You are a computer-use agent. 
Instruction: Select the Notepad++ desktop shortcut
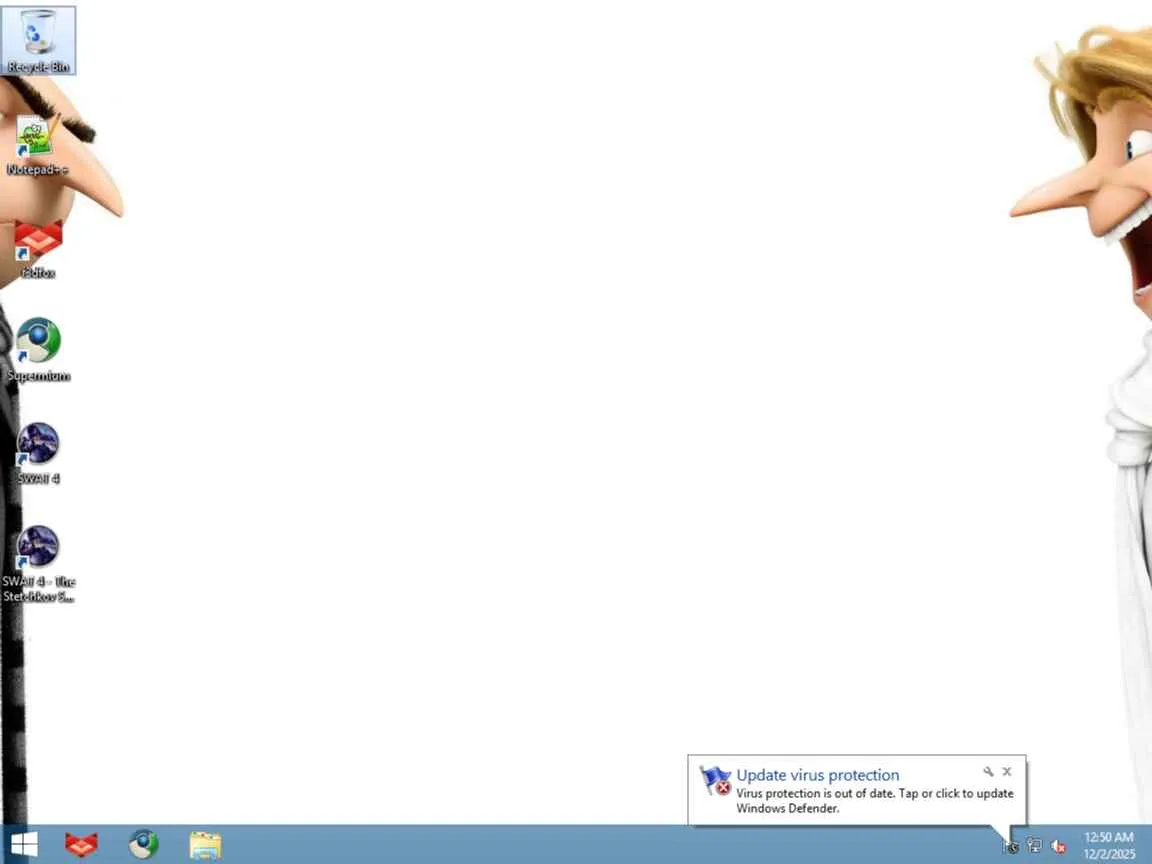pyautogui.click(x=37, y=145)
